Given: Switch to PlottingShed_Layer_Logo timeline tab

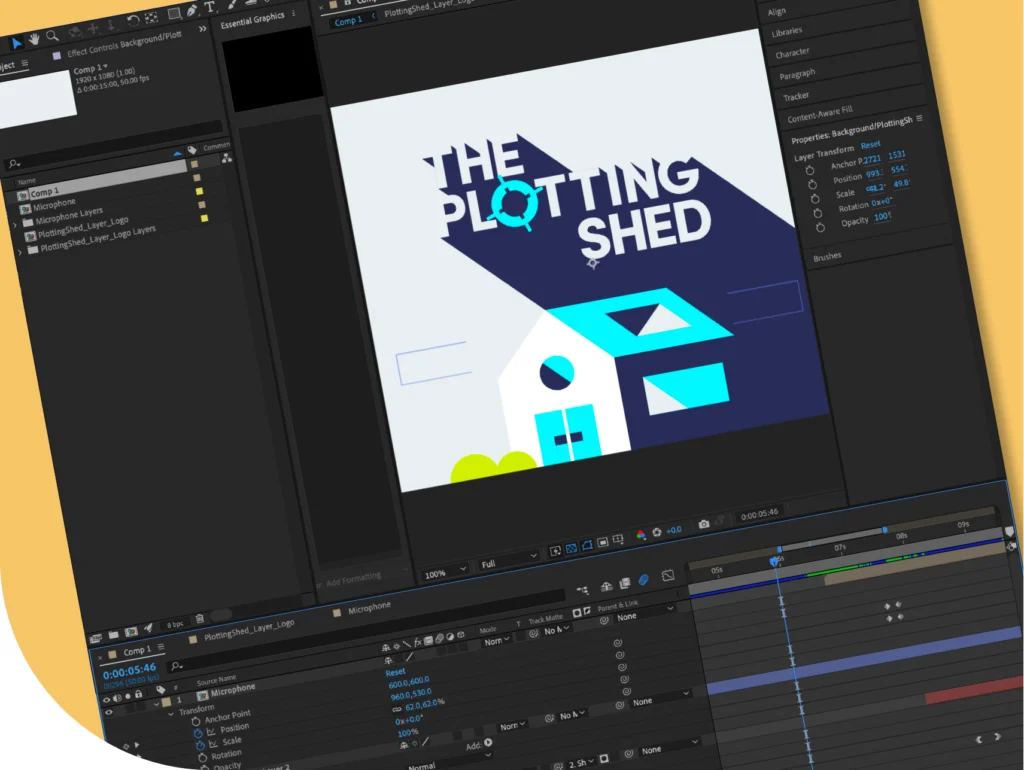Looking at the screenshot, I should 249,630.
